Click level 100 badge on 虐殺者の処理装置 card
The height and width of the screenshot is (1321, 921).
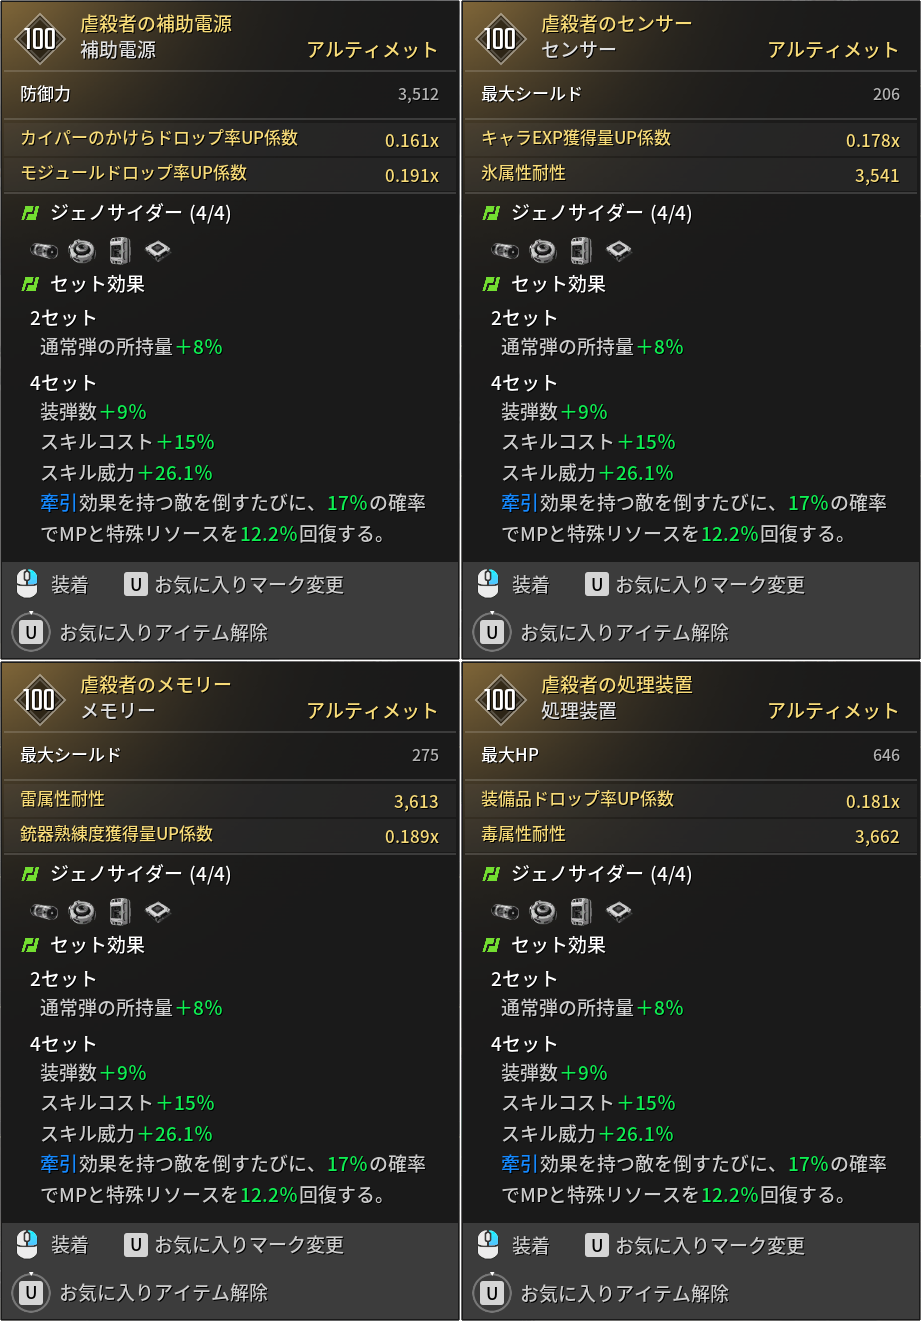500,698
